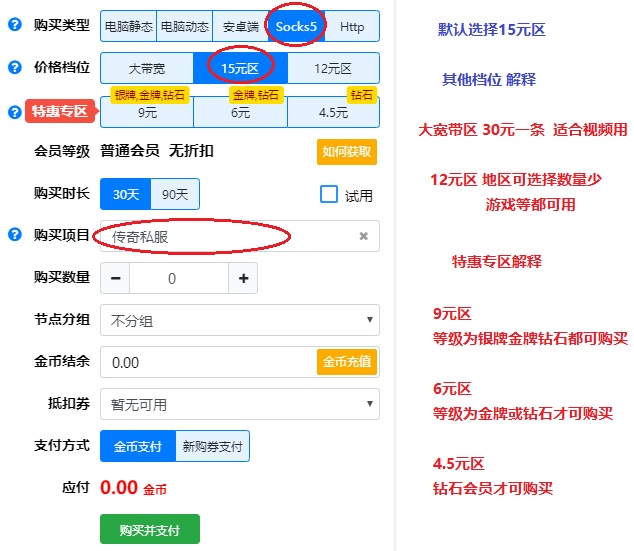Image resolution: width=634 pixels, height=551 pixels.
Task: Switch to the Socks5 purchase type tab
Action: pos(295,26)
